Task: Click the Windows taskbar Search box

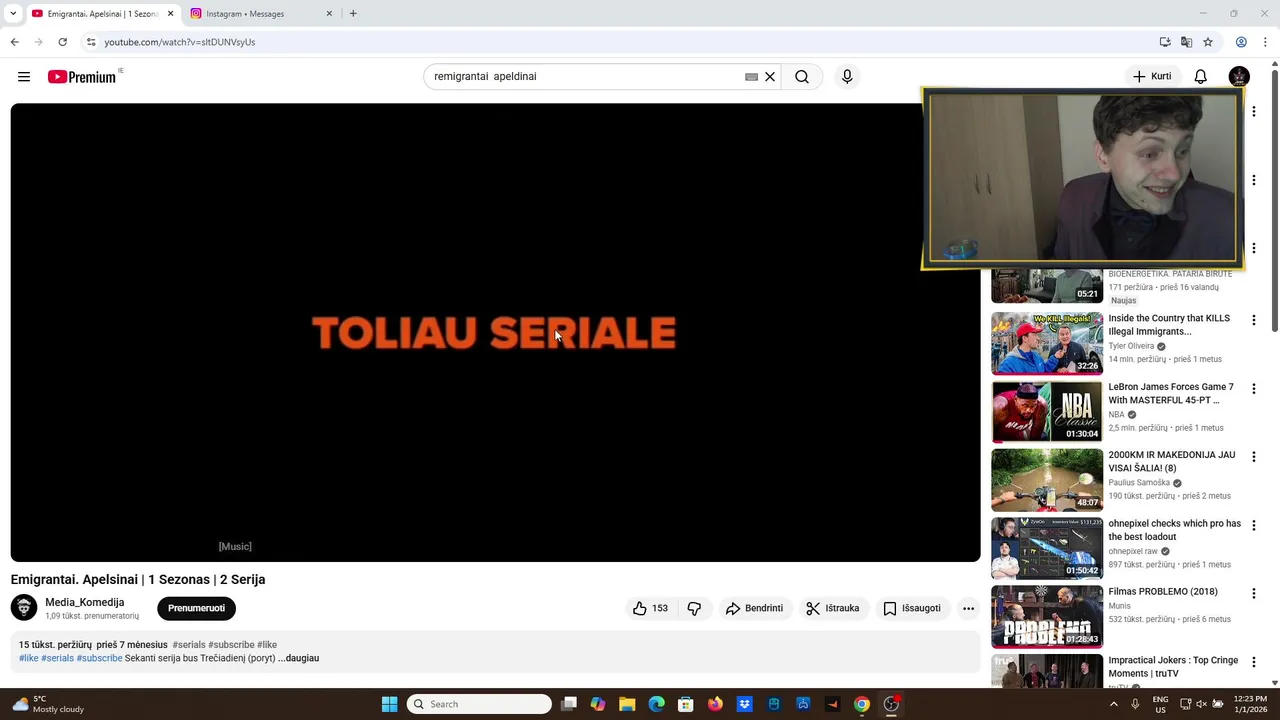Action: coord(479,704)
